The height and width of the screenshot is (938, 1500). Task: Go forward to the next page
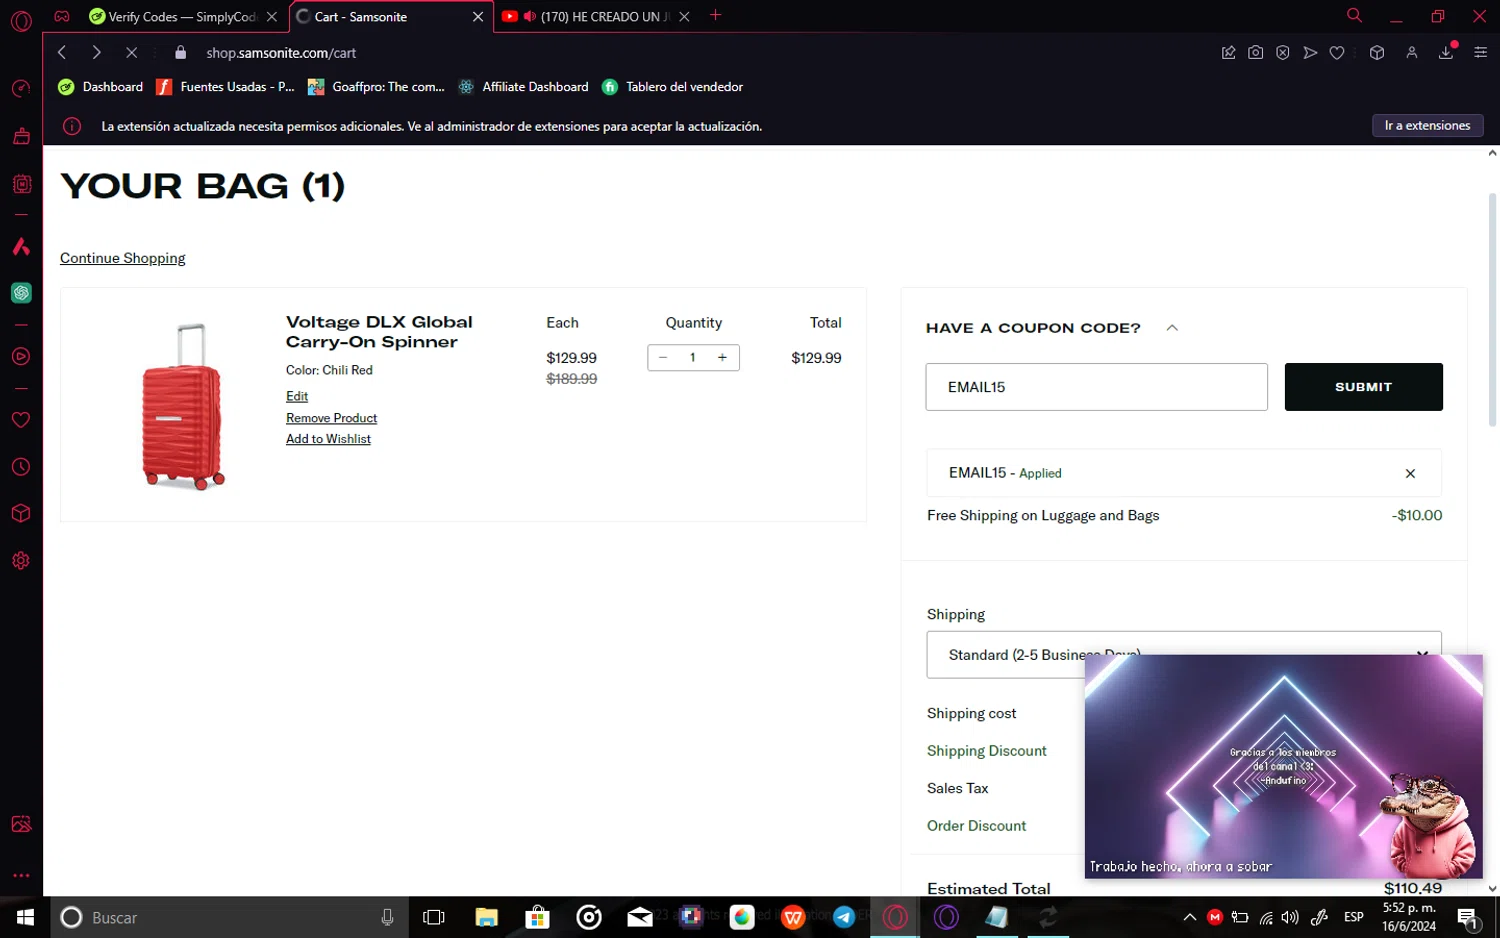[96, 52]
